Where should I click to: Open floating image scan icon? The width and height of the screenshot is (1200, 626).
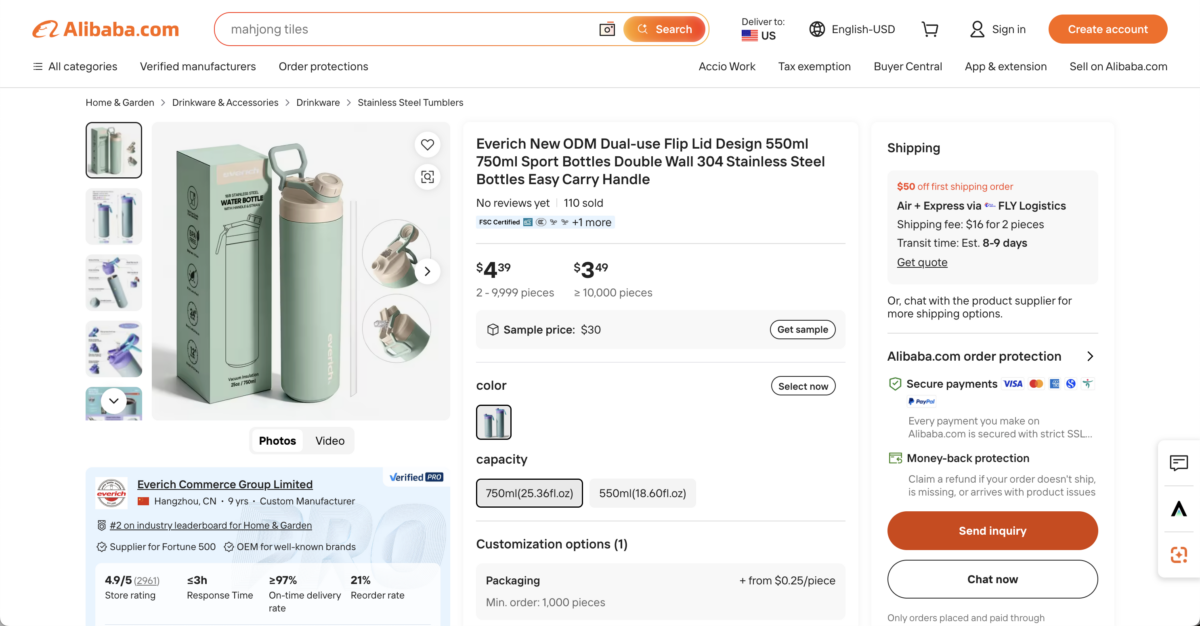coord(1179,554)
